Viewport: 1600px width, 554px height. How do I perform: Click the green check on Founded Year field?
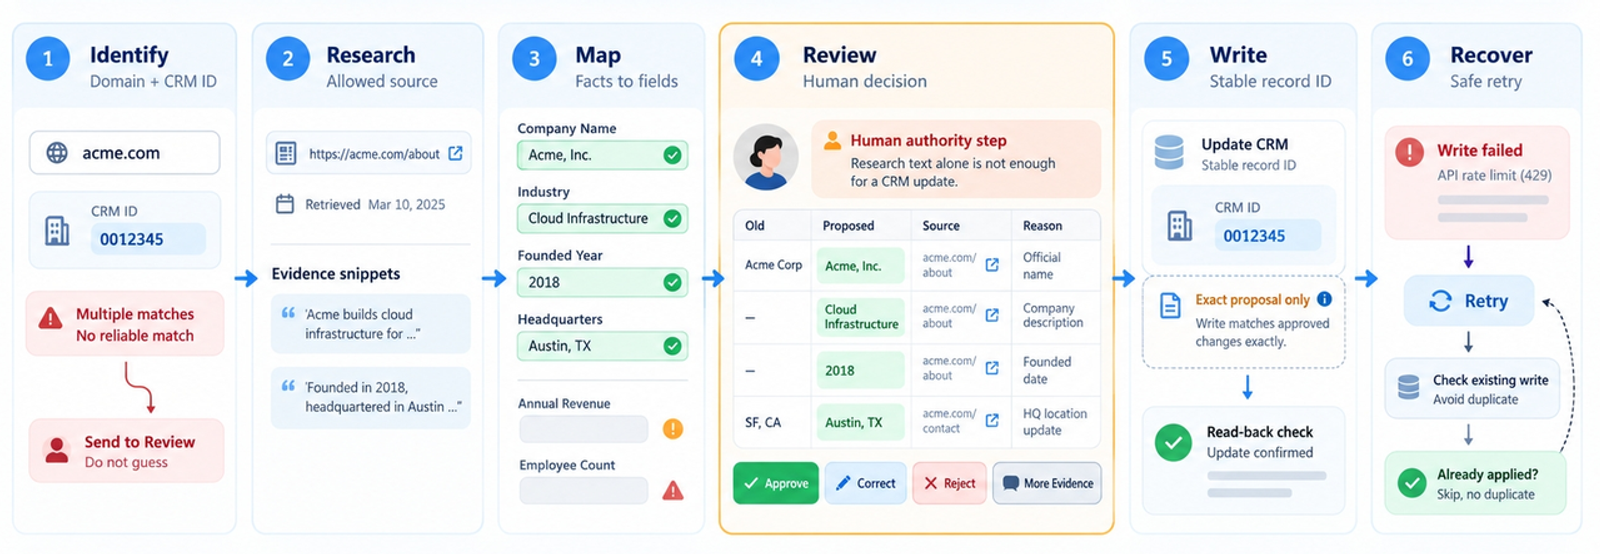point(673,282)
